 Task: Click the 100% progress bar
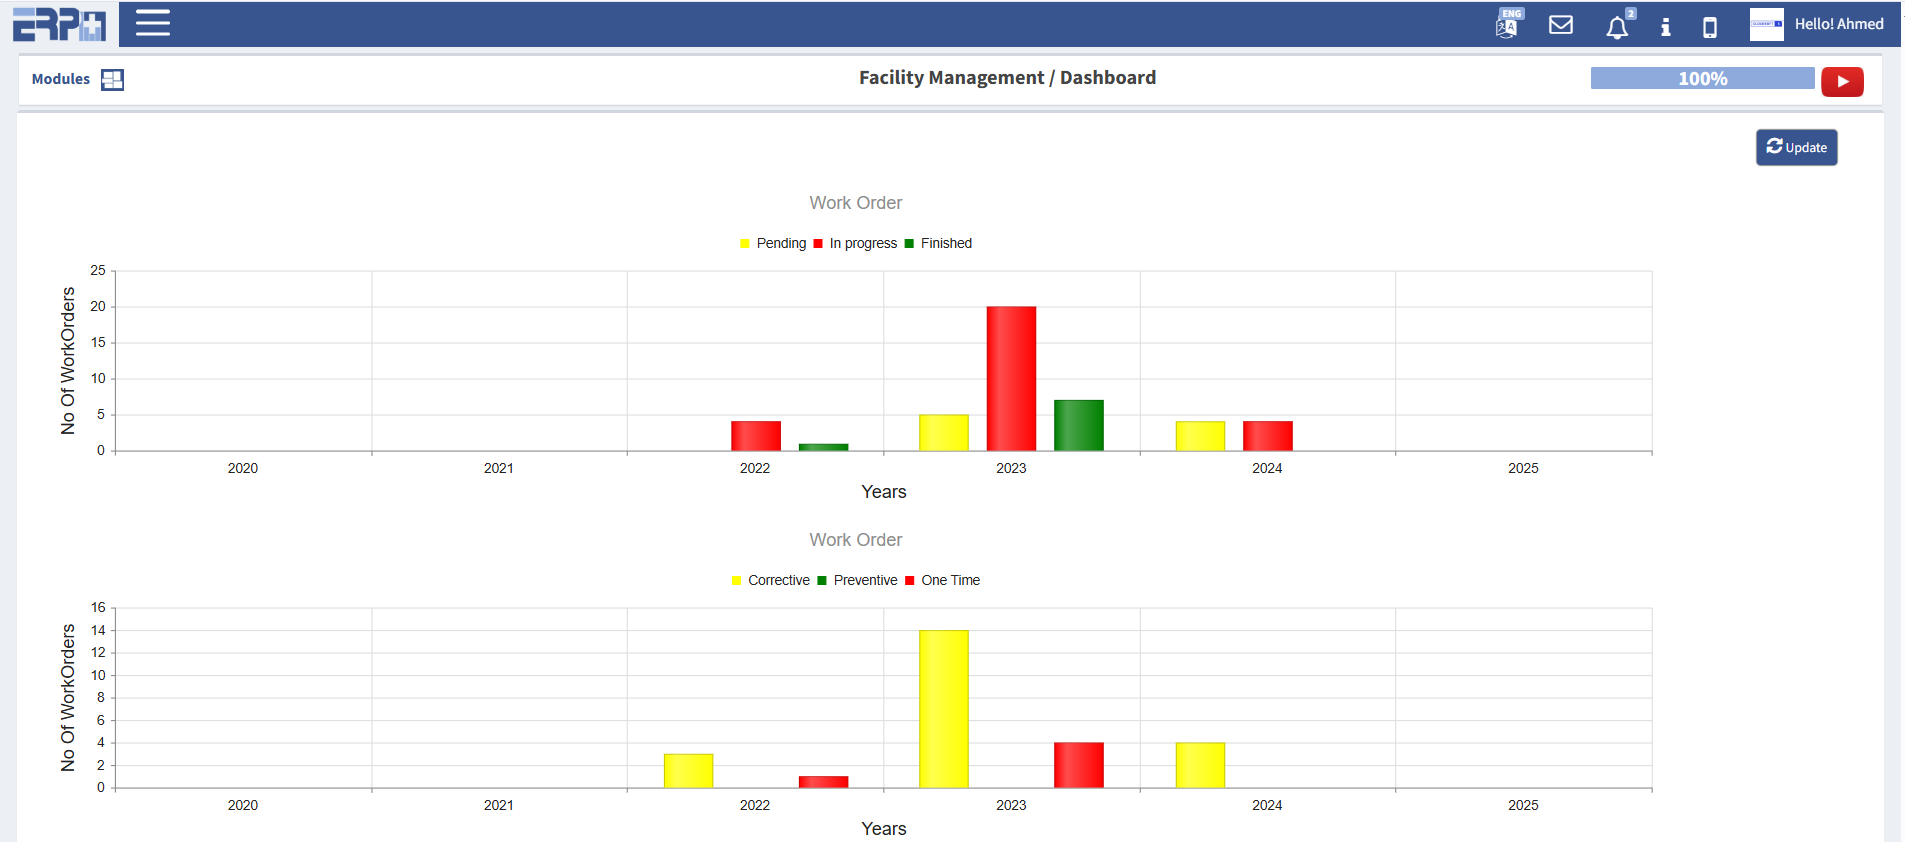point(1702,78)
